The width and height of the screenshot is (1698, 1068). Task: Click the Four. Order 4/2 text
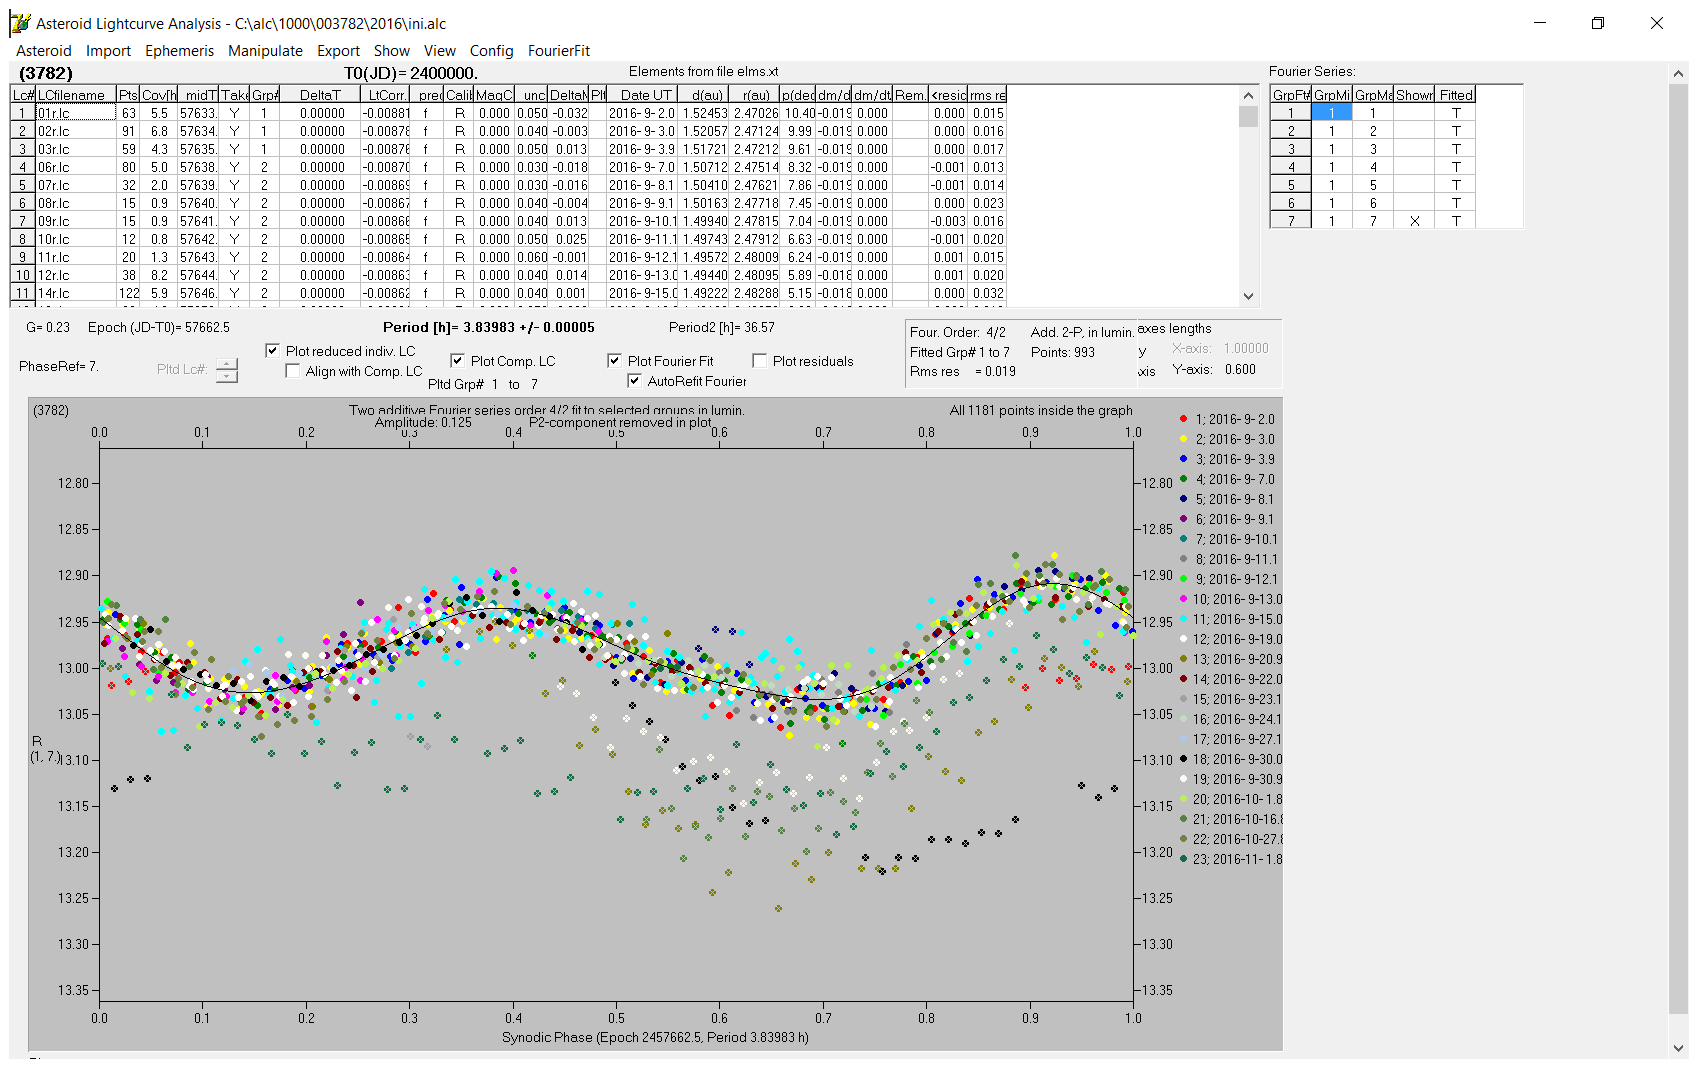tap(958, 332)
